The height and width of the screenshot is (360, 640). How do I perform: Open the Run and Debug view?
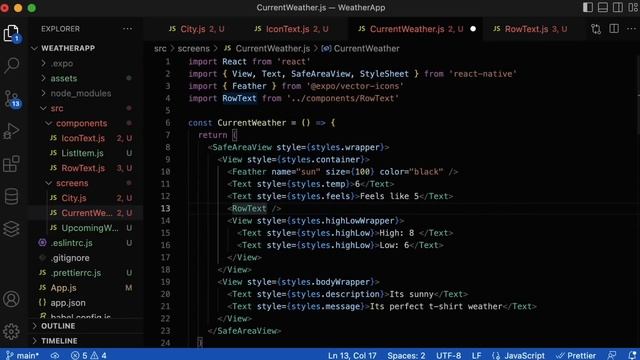coord(11,131)
